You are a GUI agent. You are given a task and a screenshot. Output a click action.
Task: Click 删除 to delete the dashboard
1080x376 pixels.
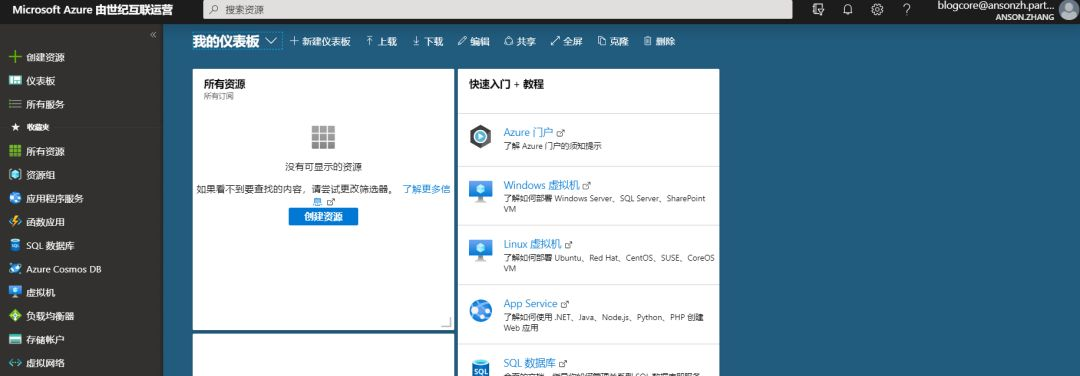pyautogui.click(x=659, y=41)
